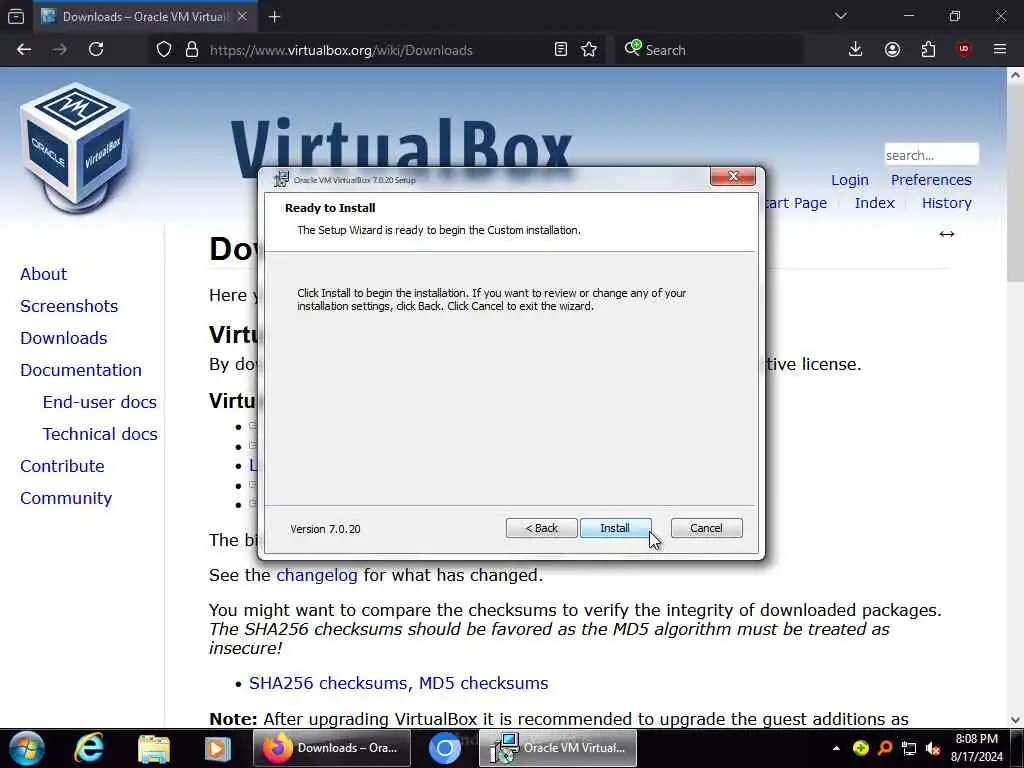Open the changelog link

(317, 575)
